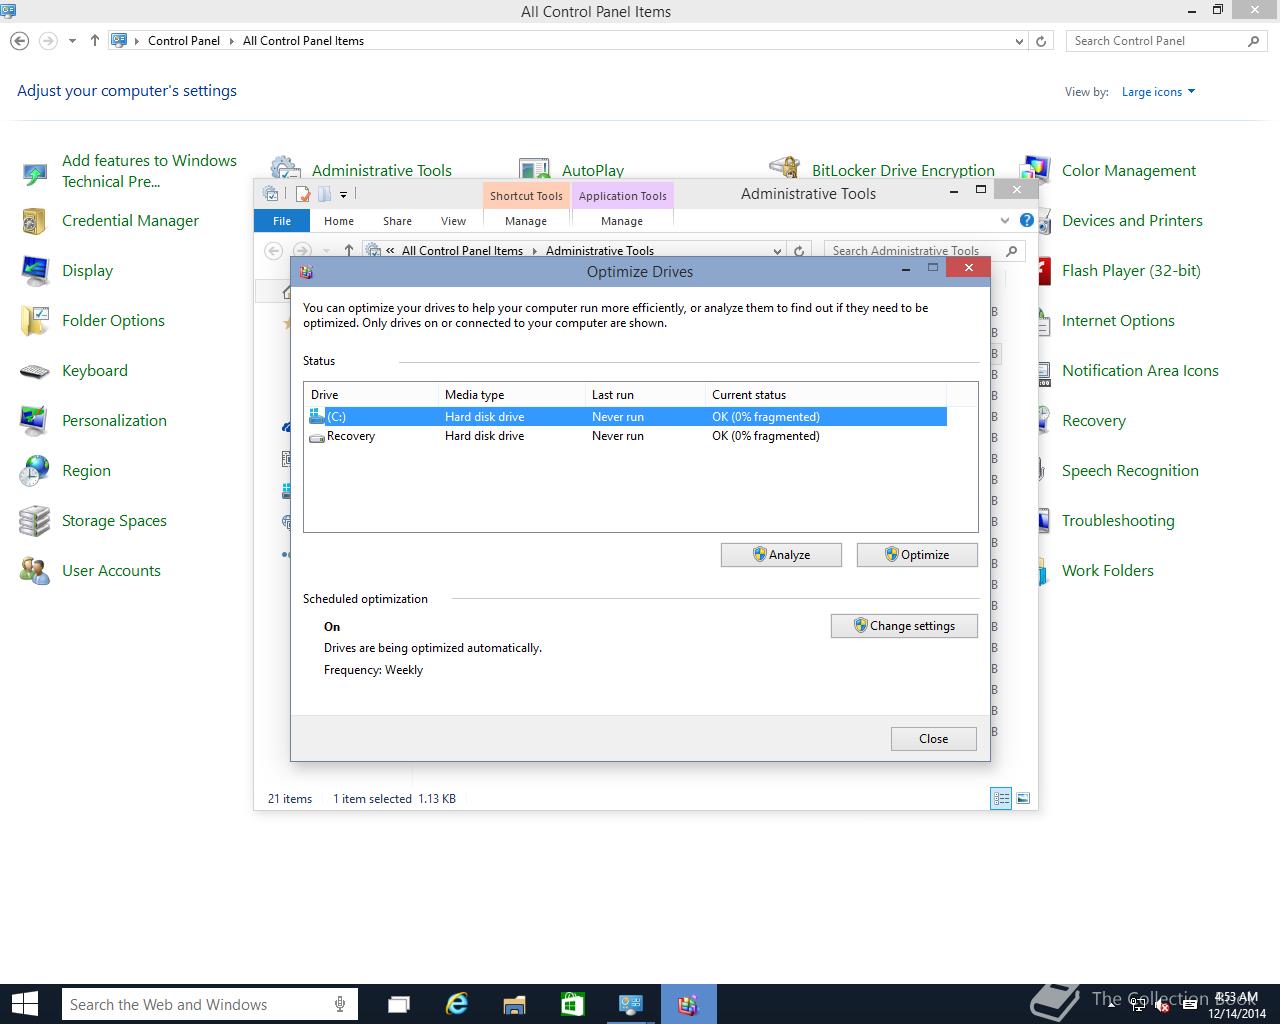Sort by the Current status column header

[x=825, y=395]
